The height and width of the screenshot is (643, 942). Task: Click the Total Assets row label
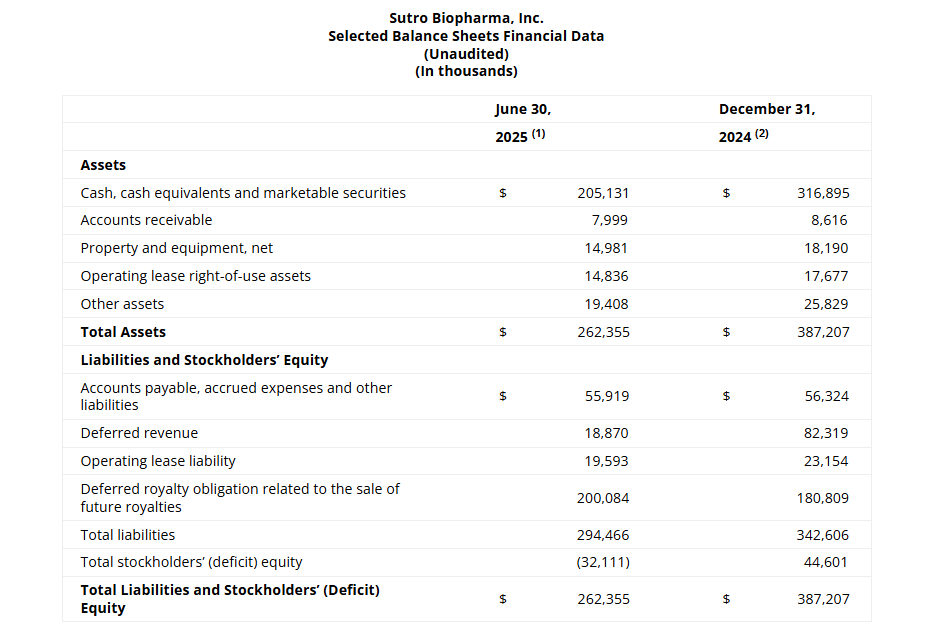(x=123, y=332)
